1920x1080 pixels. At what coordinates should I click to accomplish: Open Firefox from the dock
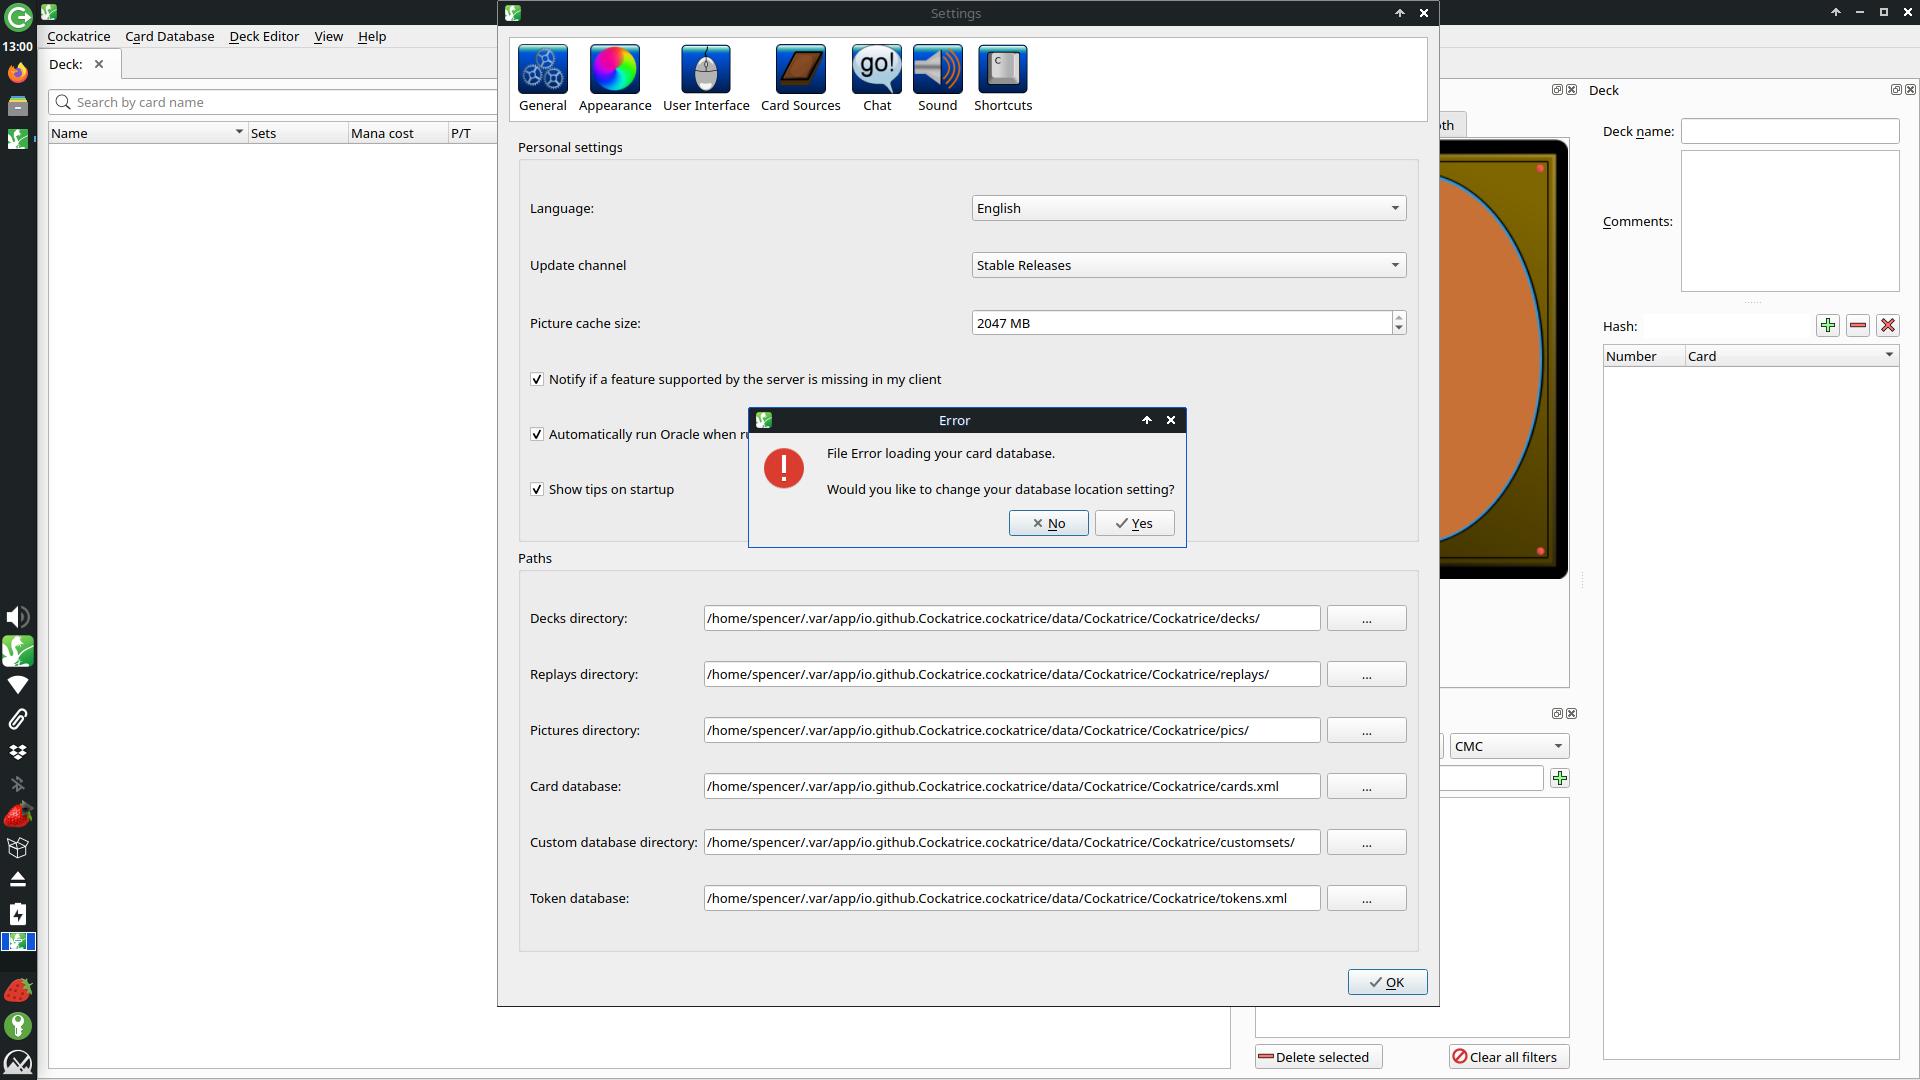(18, 73)
